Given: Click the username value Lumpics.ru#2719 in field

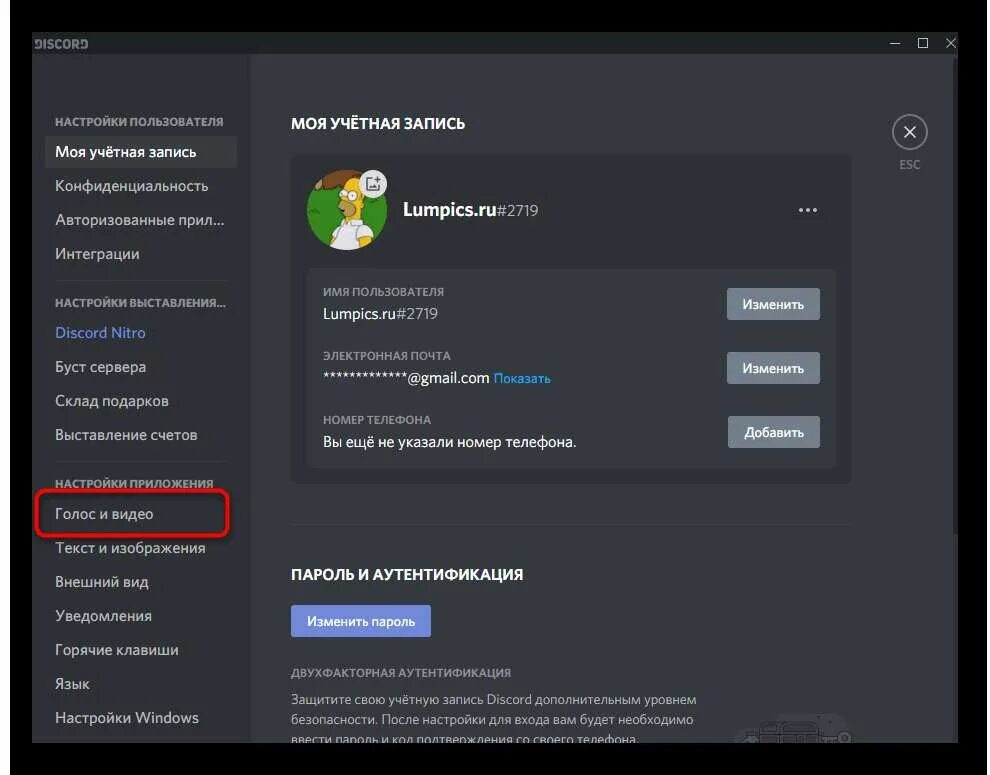Looking at the screenshot, I should click(380, 314).
